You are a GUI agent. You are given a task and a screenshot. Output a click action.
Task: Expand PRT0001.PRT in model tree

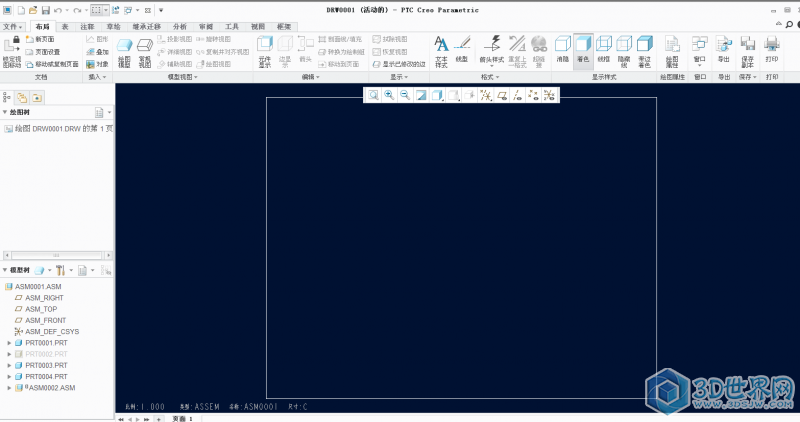point(9,343)
